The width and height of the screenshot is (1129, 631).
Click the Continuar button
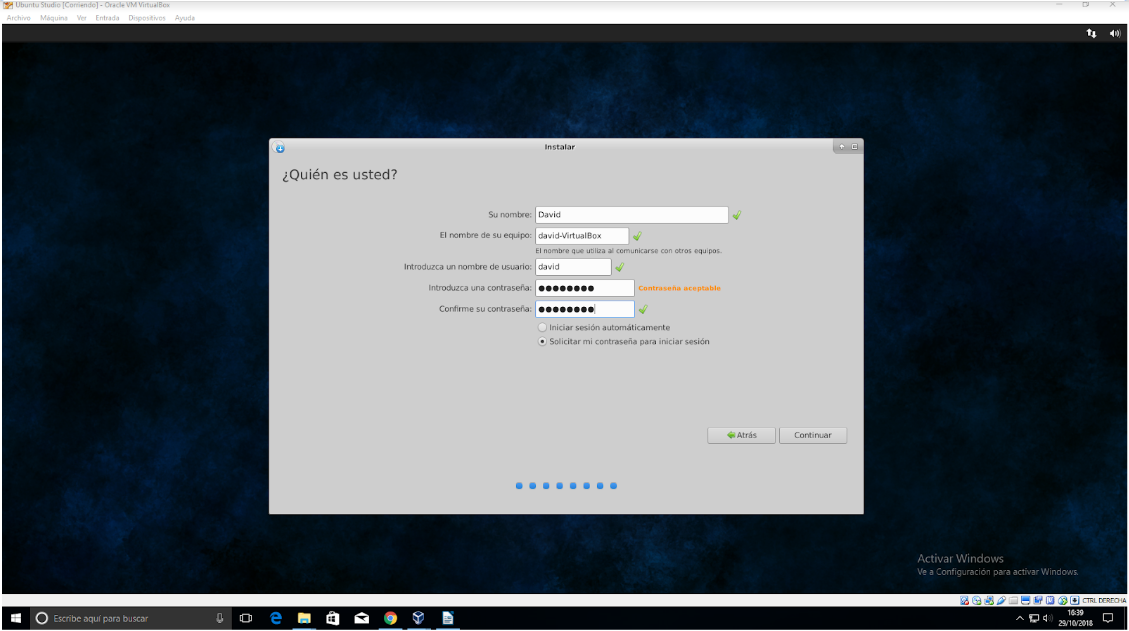[x=813, y=435]
